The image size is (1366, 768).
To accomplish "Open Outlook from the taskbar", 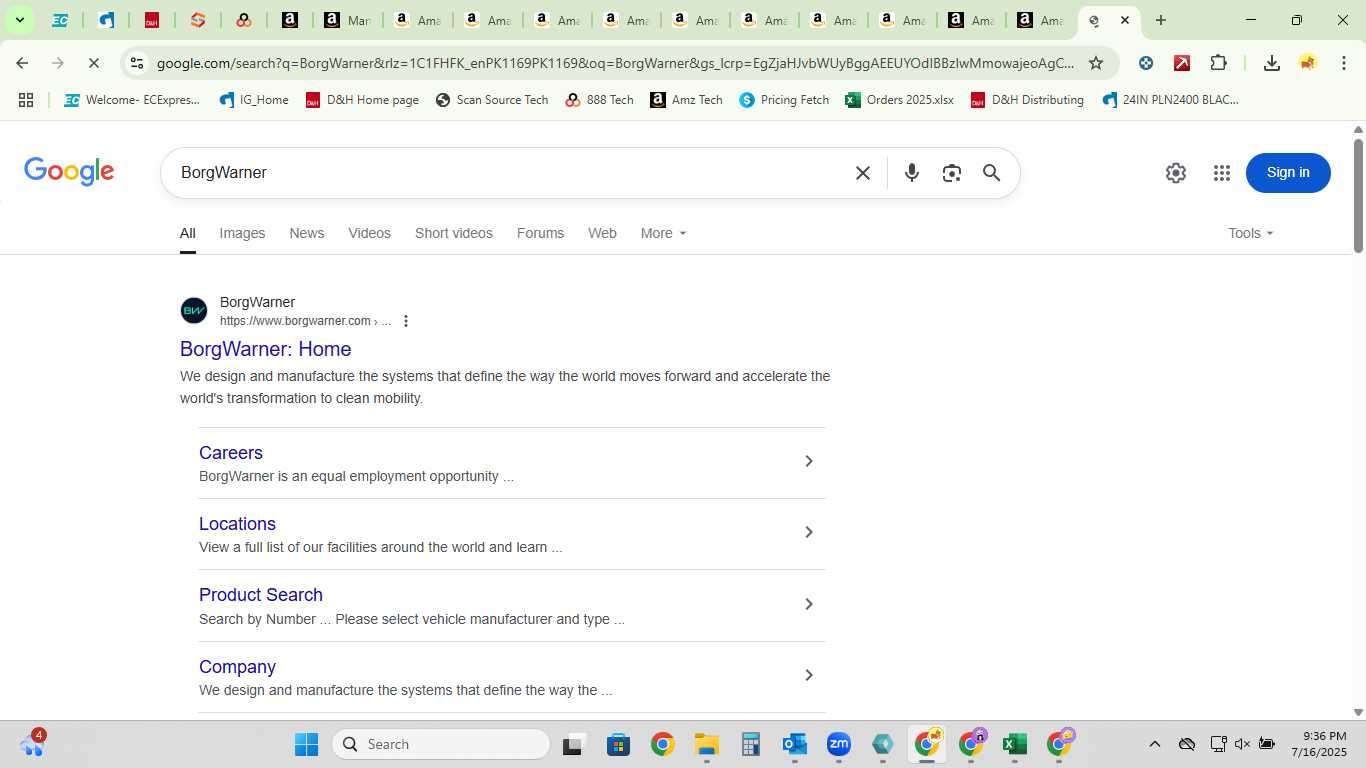I will 794,744.
